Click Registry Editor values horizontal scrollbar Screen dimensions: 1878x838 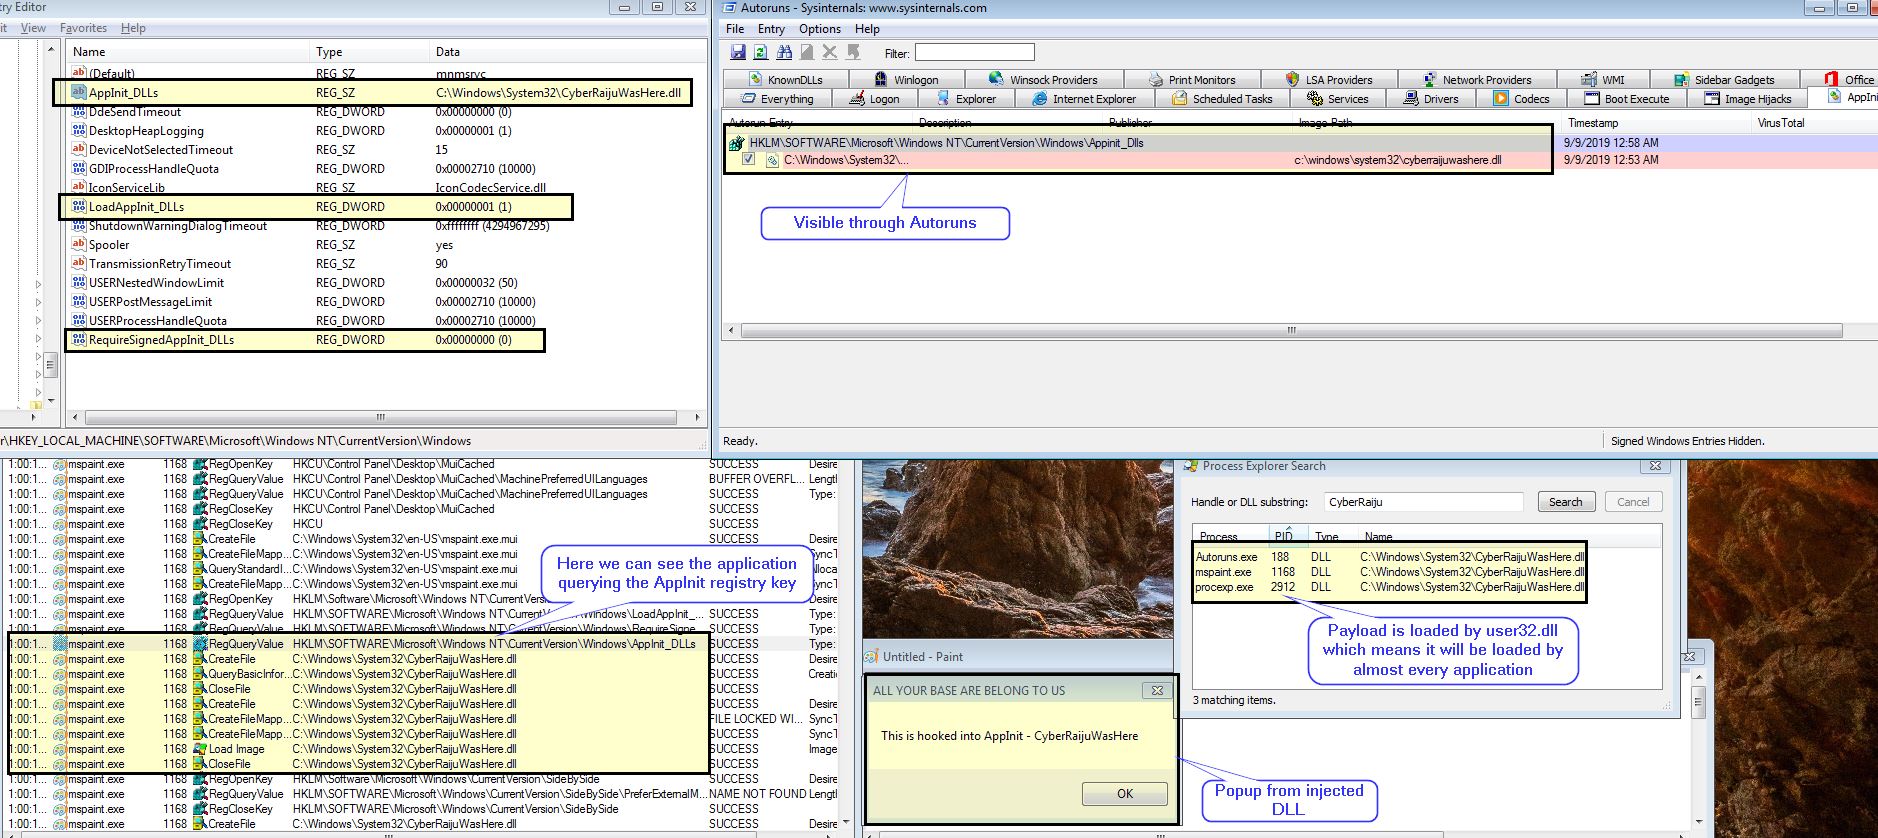[x=385, y=417]
